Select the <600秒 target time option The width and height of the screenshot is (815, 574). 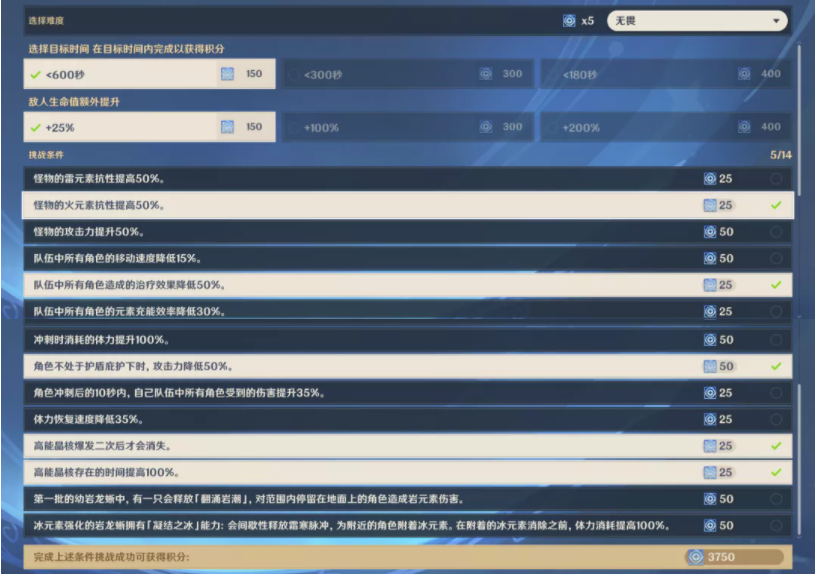coord(149,74)
